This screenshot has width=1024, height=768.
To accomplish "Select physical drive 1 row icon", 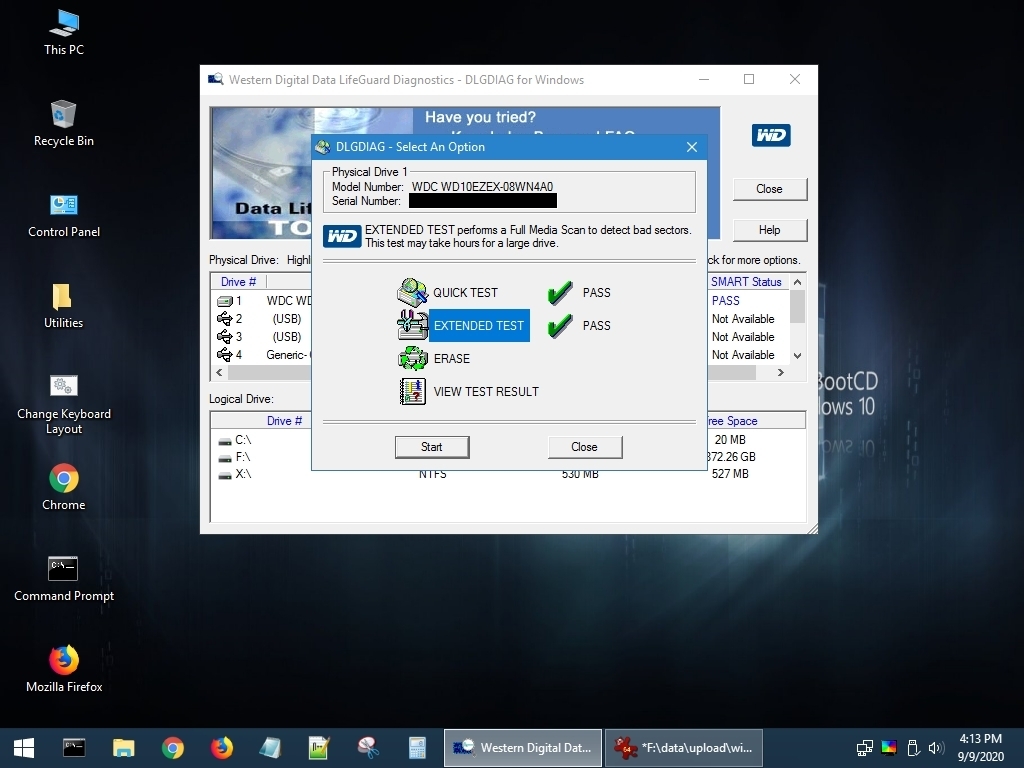I will pos(225,301).
